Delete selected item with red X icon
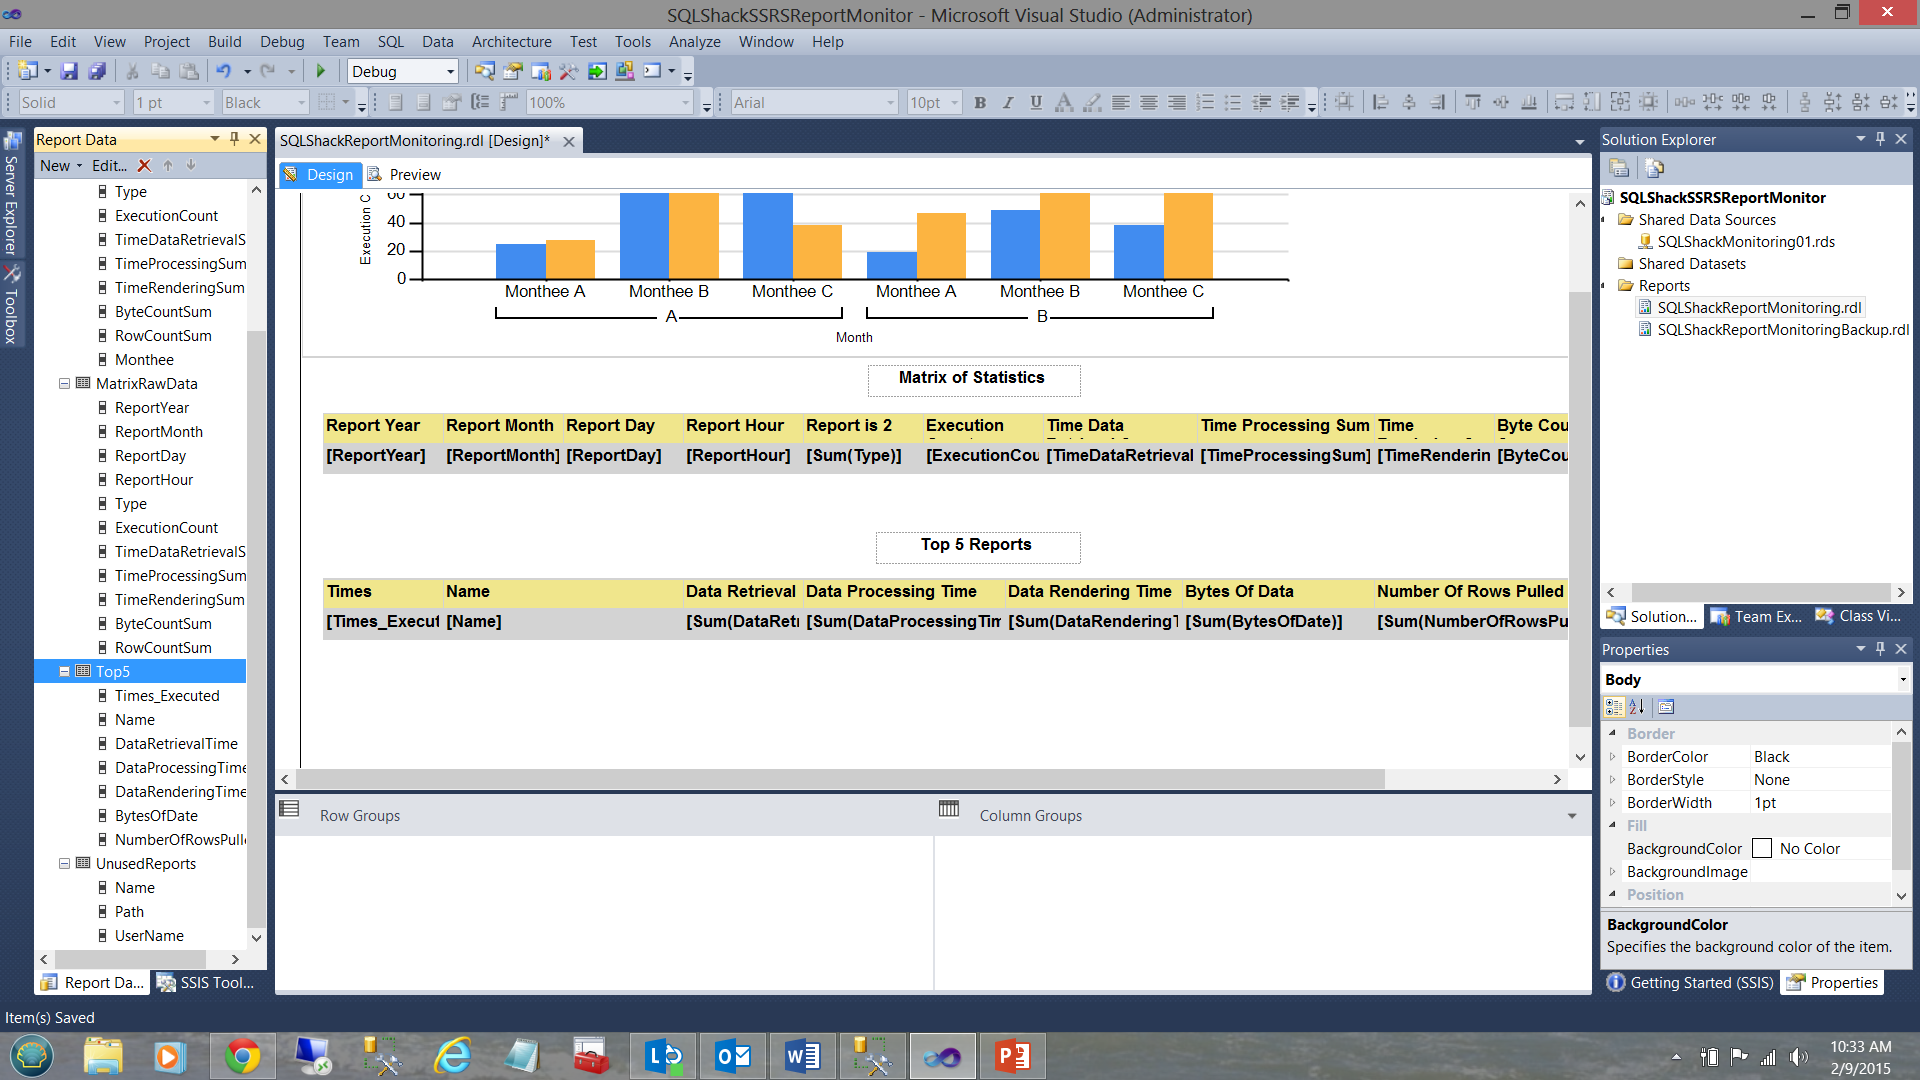Screen dimensions: 1920x1080 coord(144,166)
